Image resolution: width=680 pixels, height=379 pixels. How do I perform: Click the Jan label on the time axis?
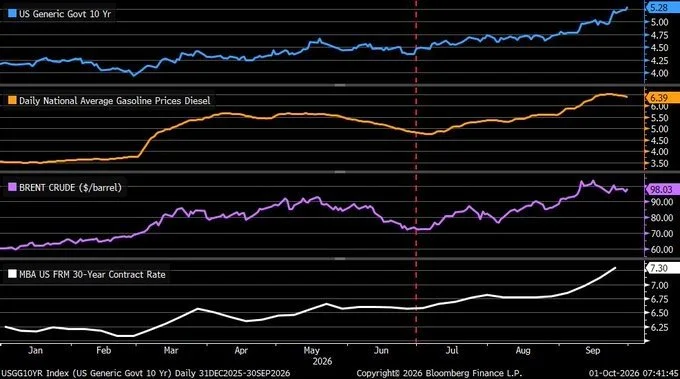click(36, 350)
